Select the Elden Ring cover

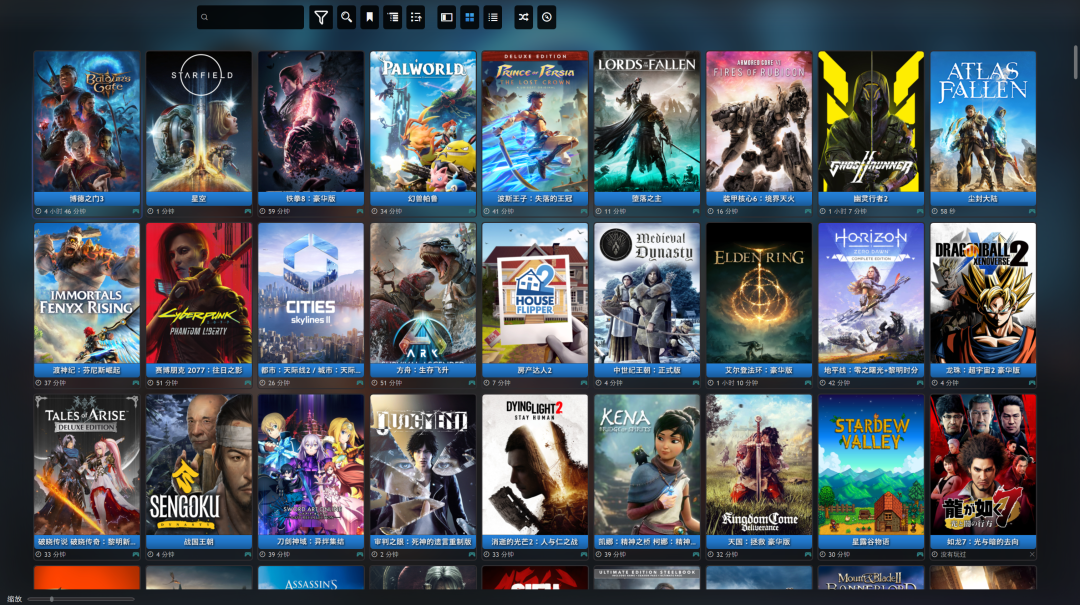[x=759, y=293]
